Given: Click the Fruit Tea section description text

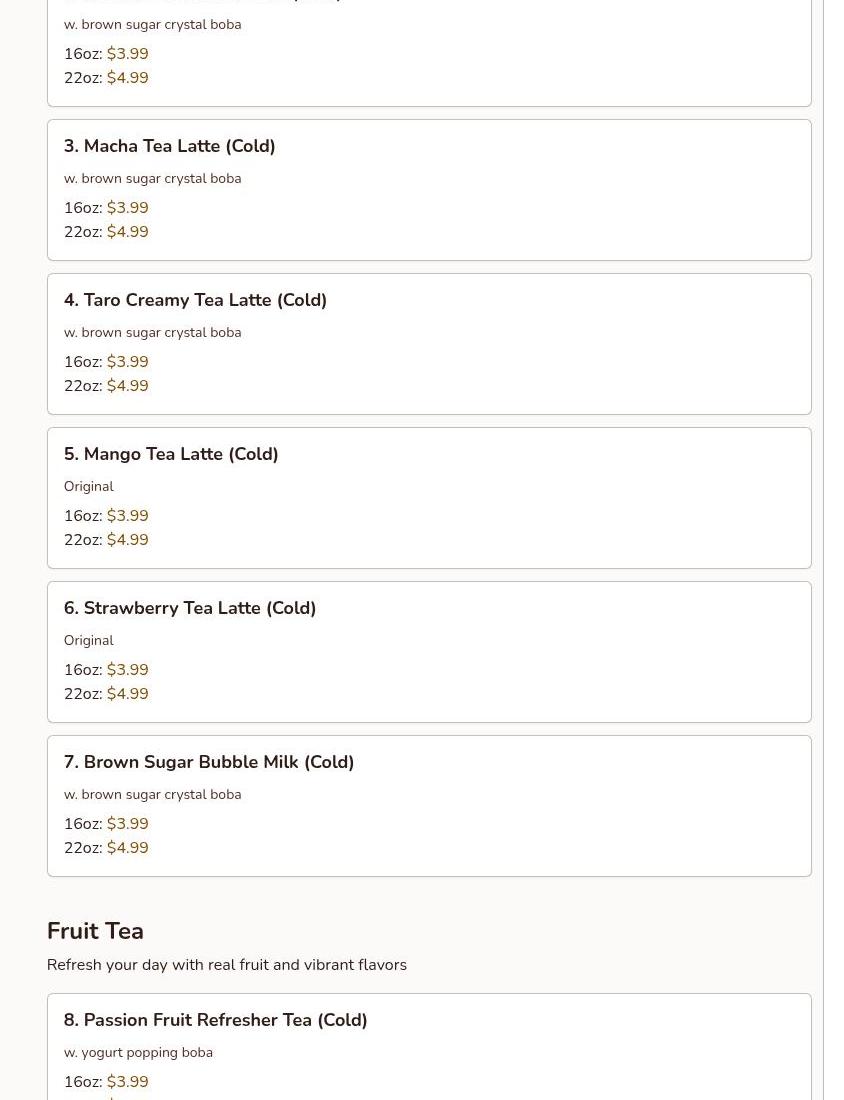Looking at the screenshot, I should pos(226,965).
